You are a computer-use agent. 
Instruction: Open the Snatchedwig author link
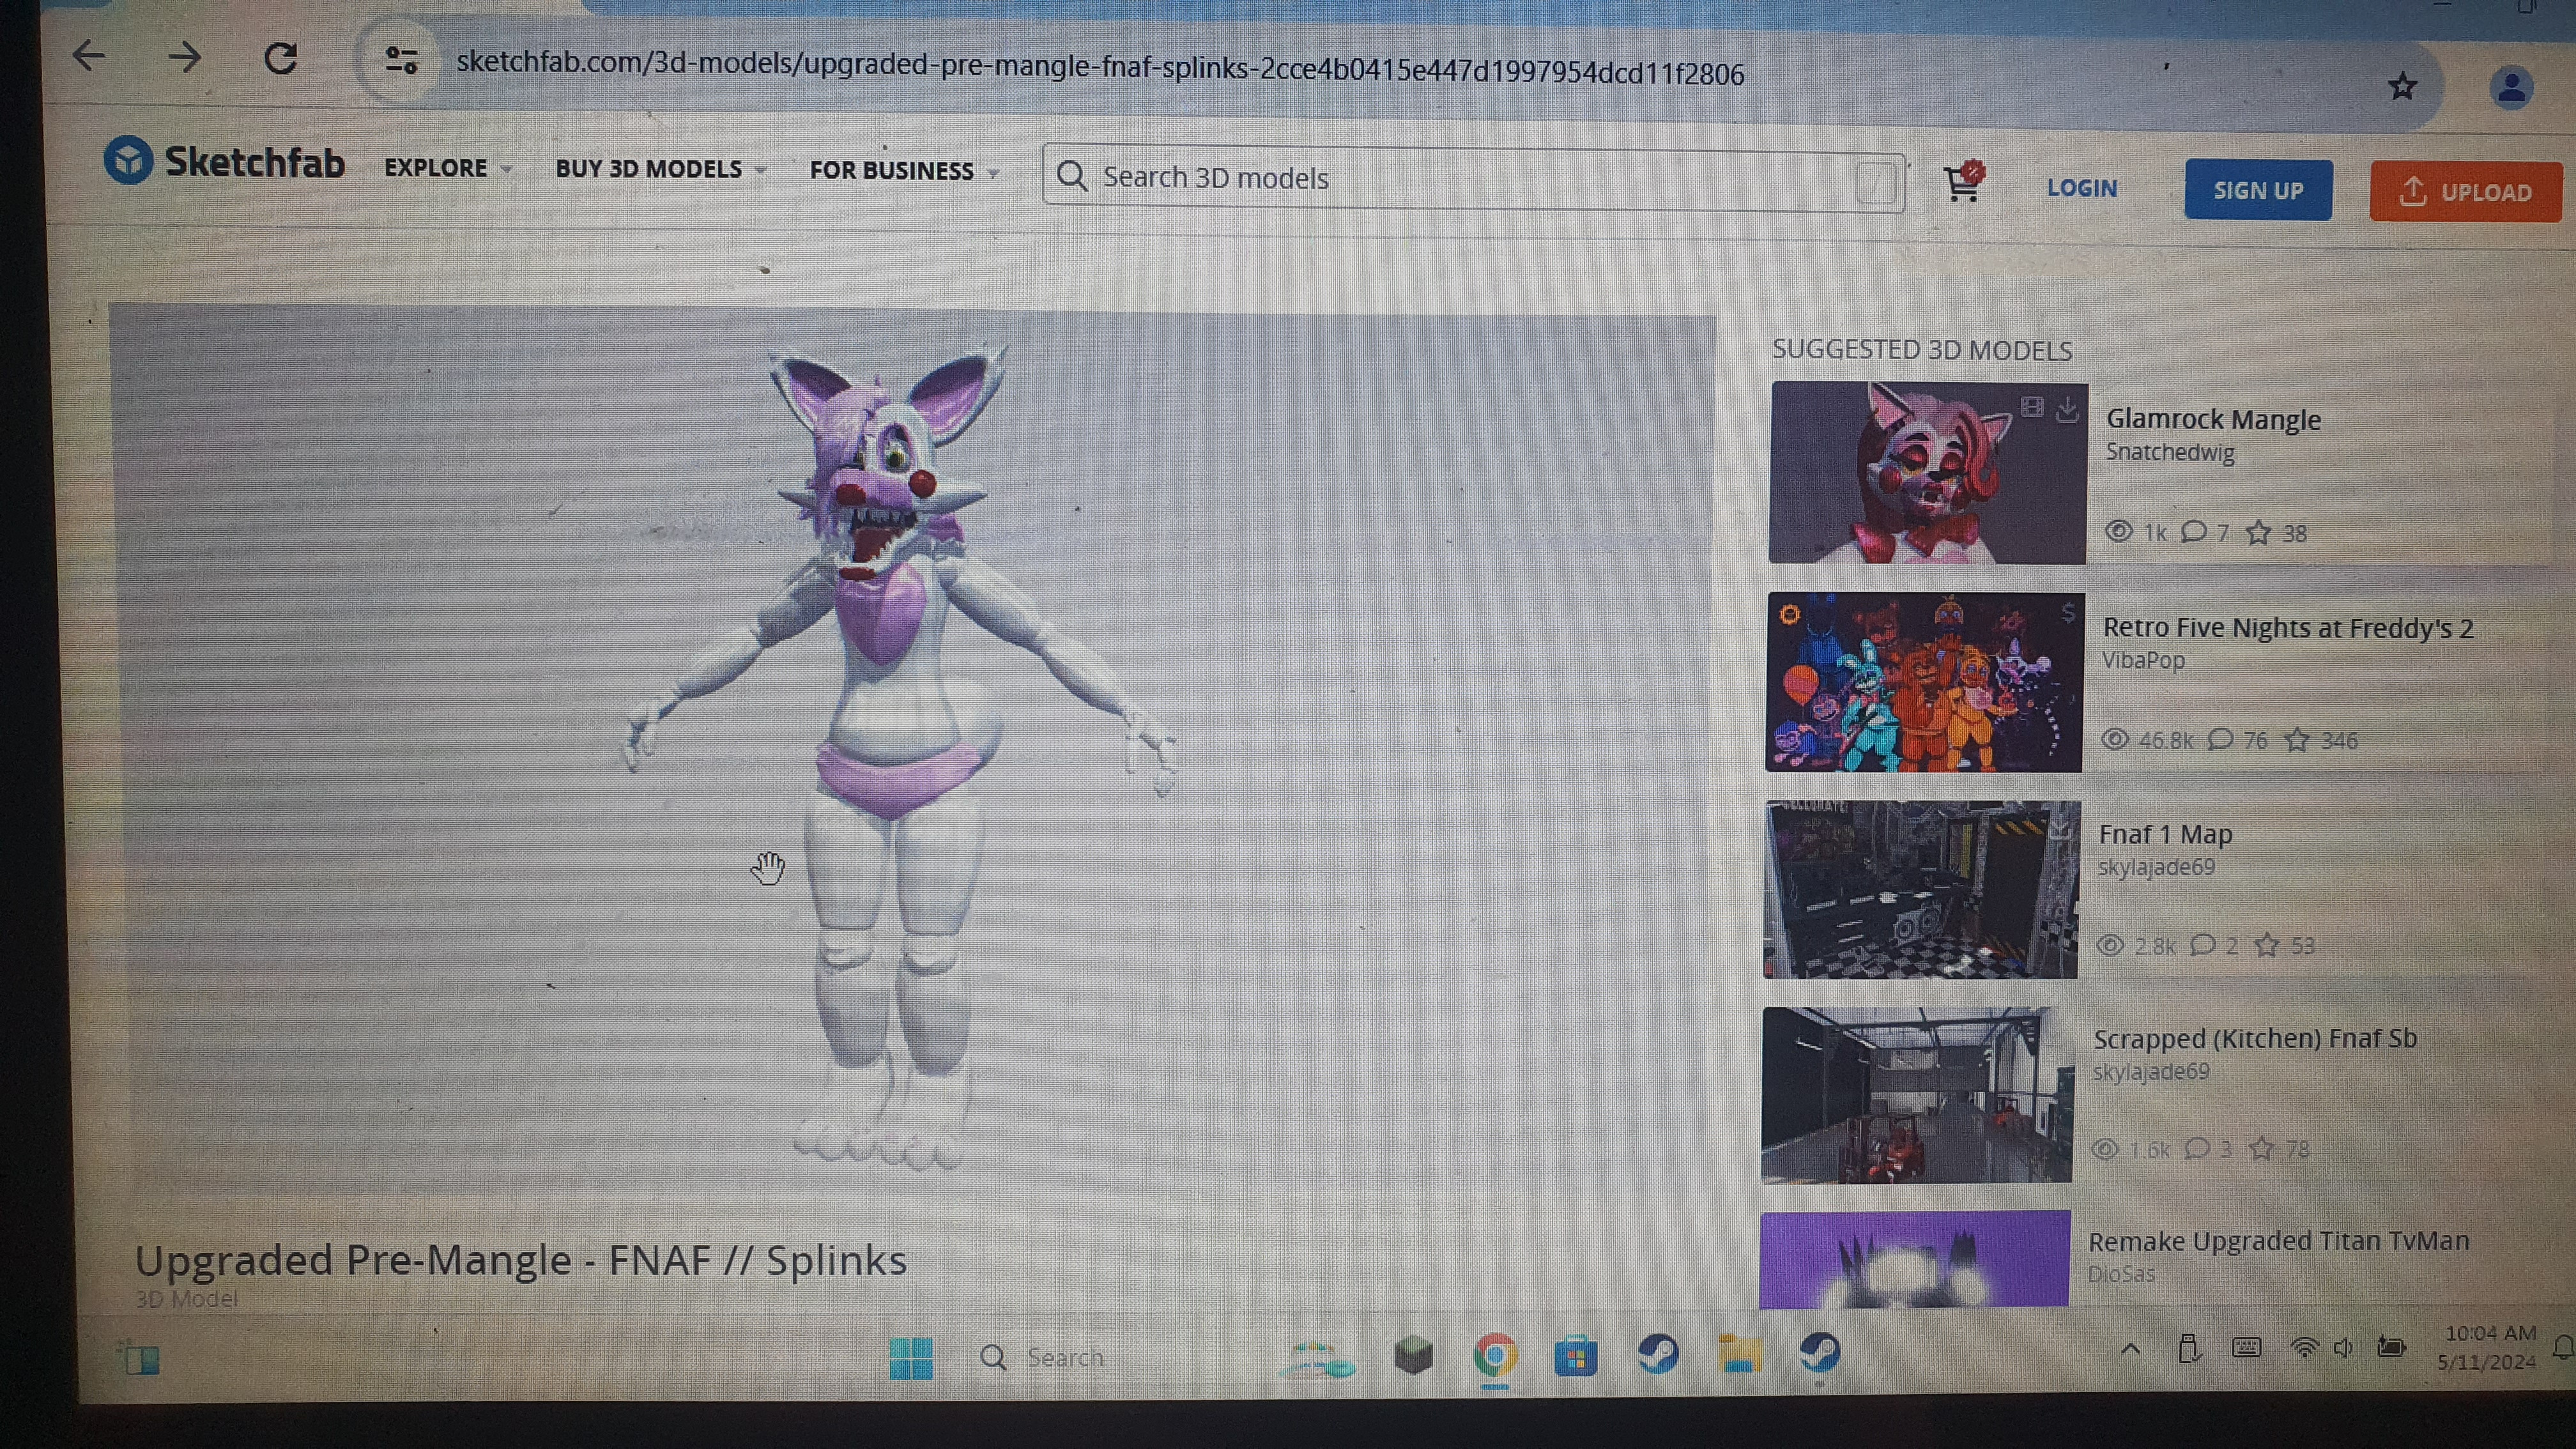(x=2170, y=452)
